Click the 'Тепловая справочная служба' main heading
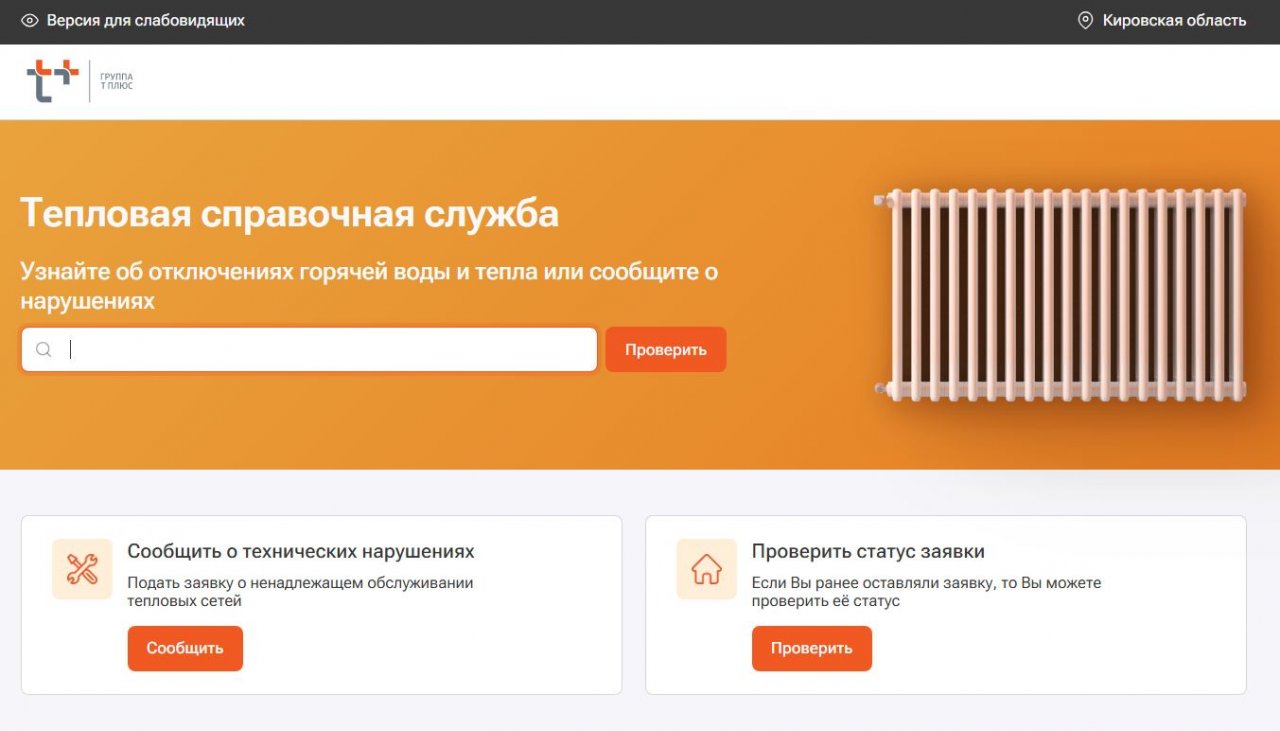Image resolution: width=1280 pixels, height=731 pixels. click(289, 214)
